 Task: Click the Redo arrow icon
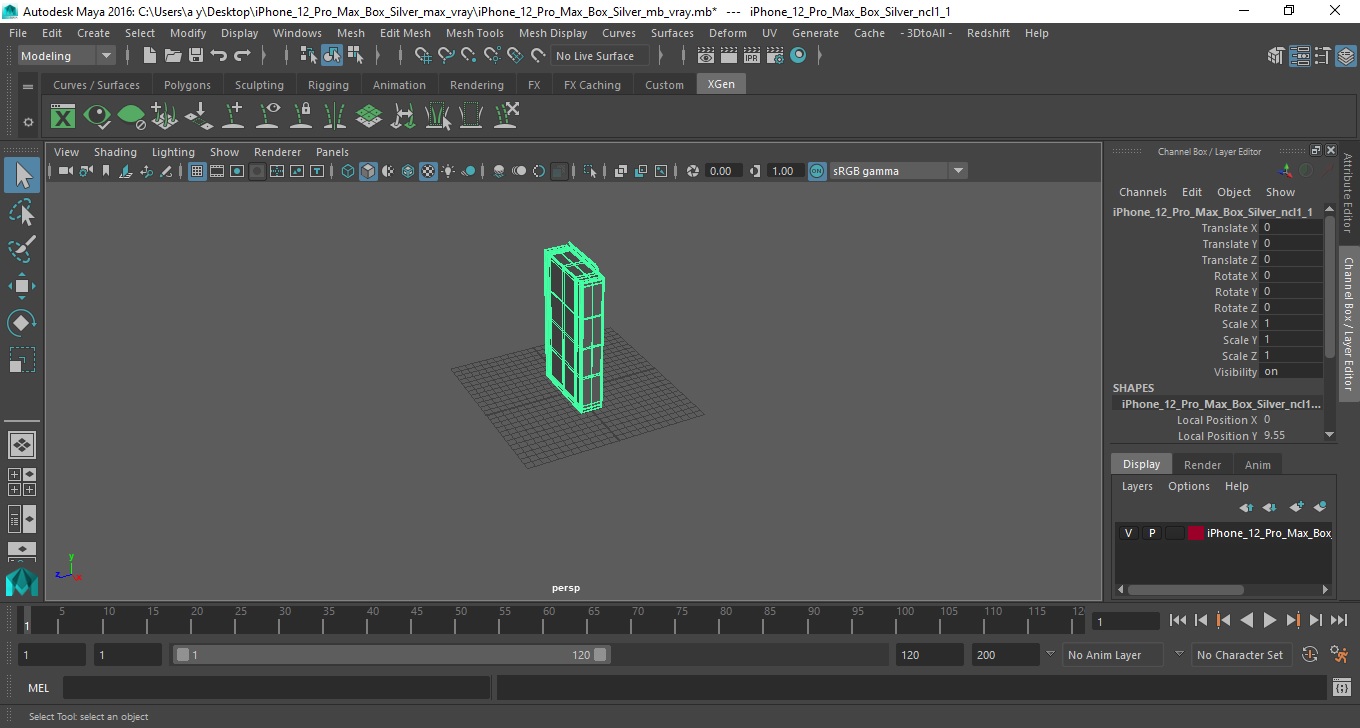(242, 56)
